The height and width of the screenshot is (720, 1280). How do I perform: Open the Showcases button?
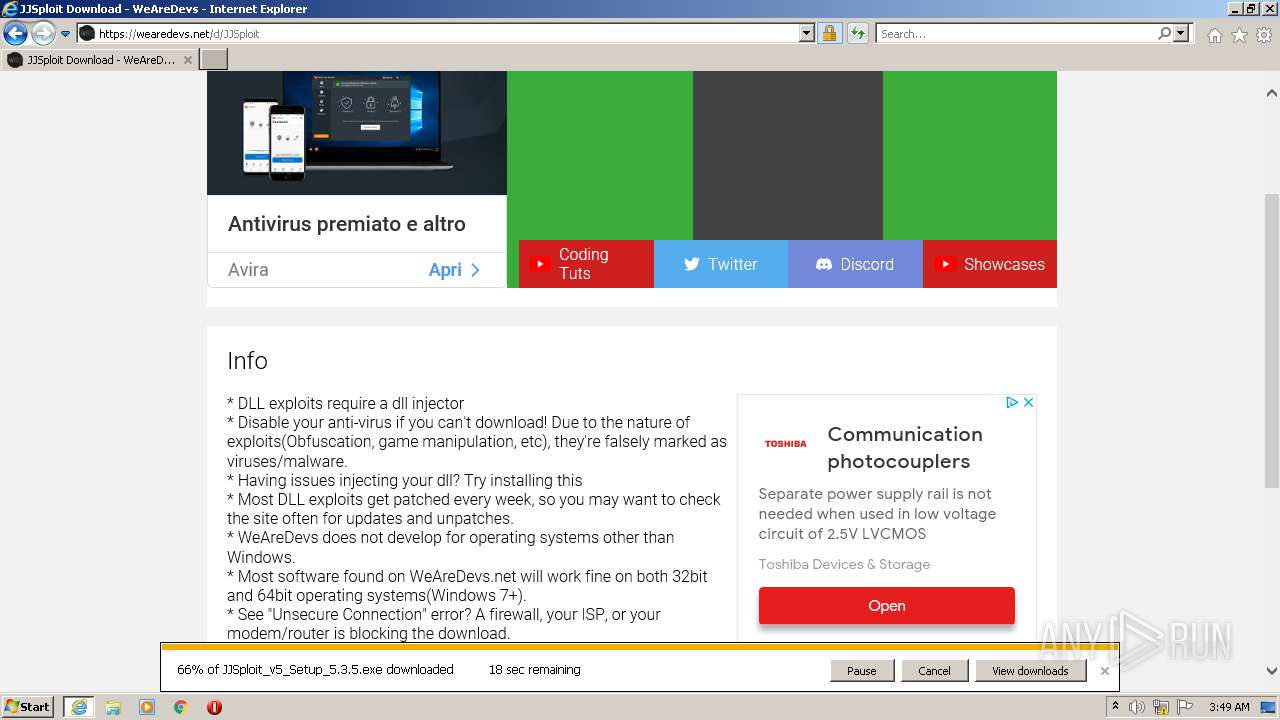[x=990, y=264]
